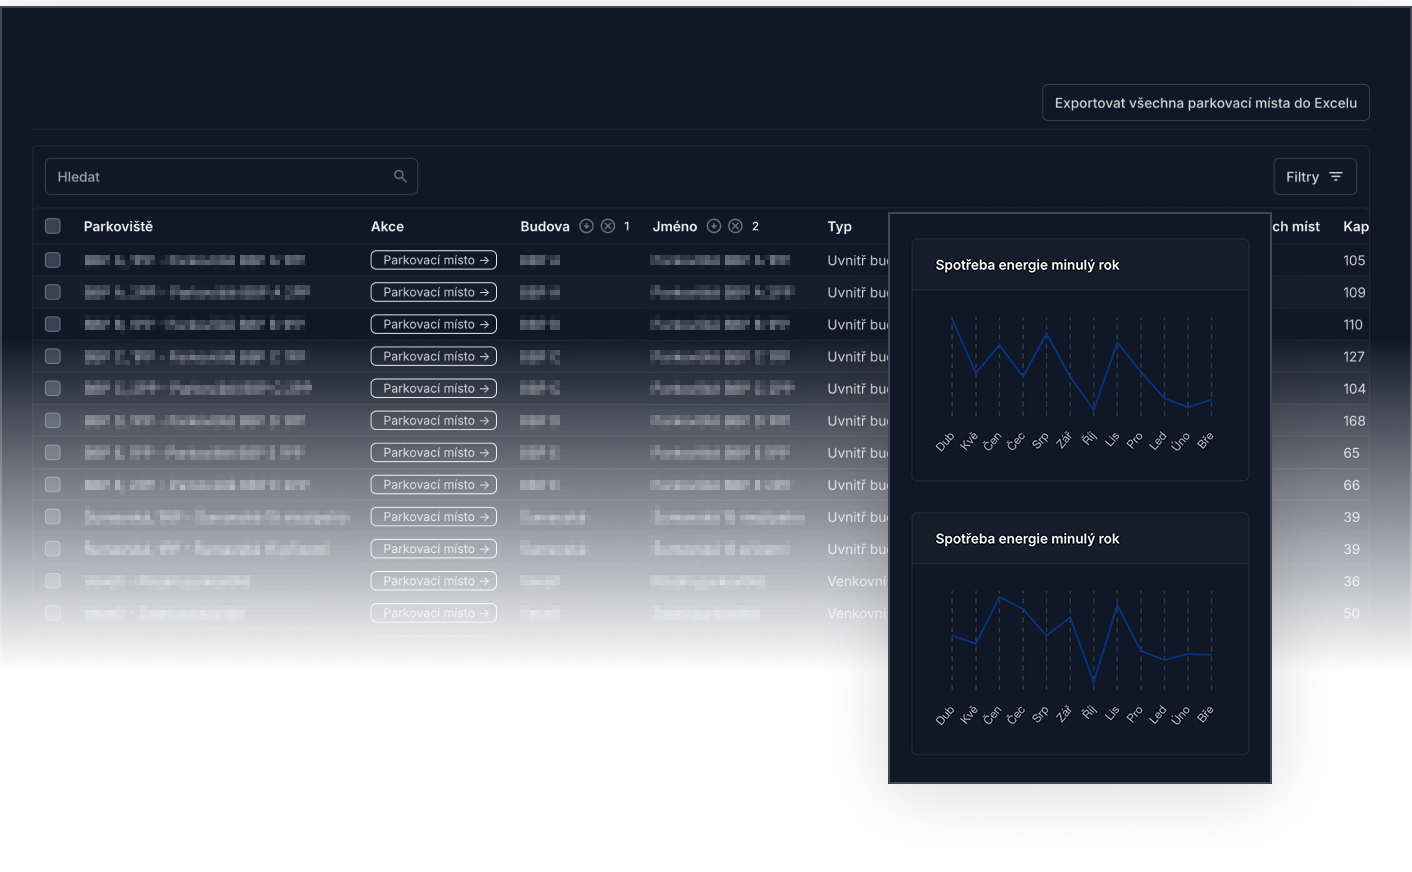Click arrow icon in first Parkovací místo button

coord(485,260)
